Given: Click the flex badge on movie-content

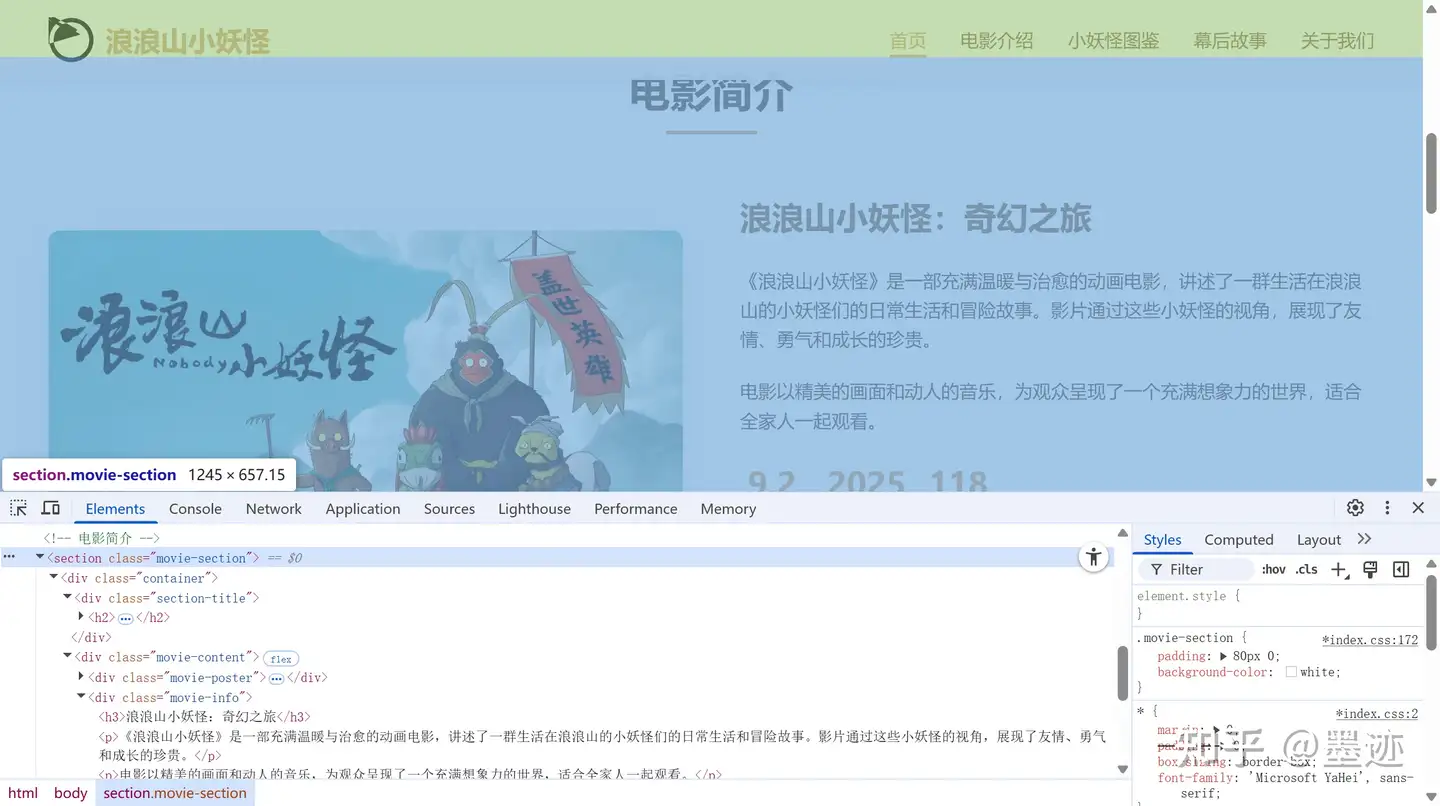Looking at the screenshot, I should (x=281, y=658).
